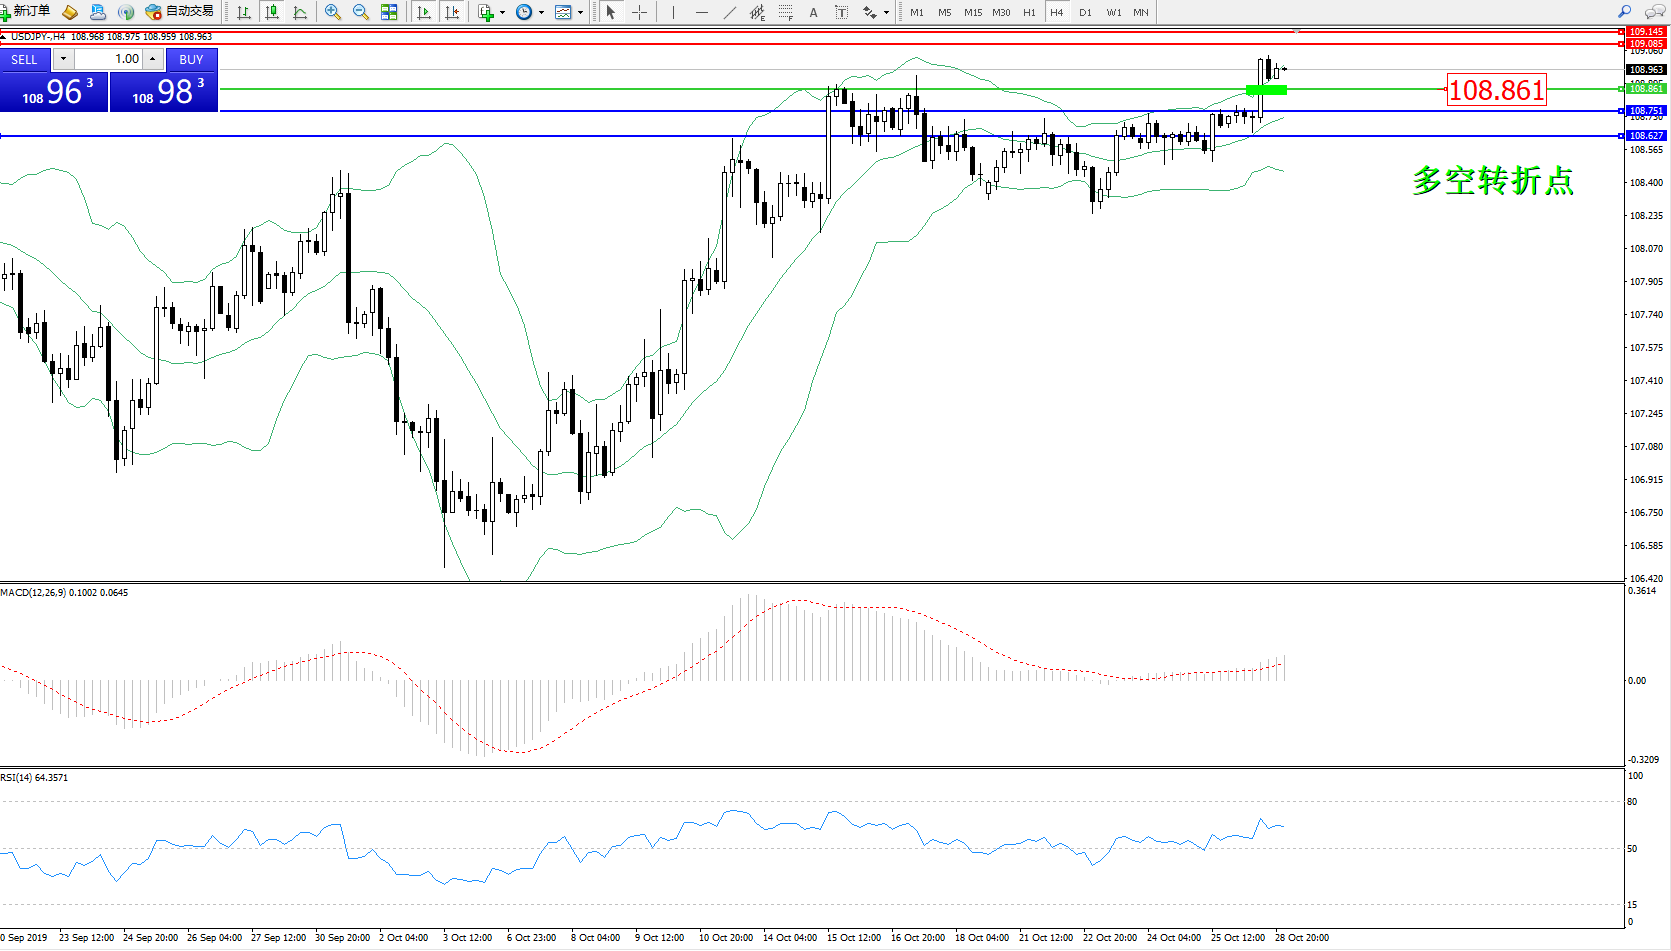Open the search magnifier icon

point(1624,12)
